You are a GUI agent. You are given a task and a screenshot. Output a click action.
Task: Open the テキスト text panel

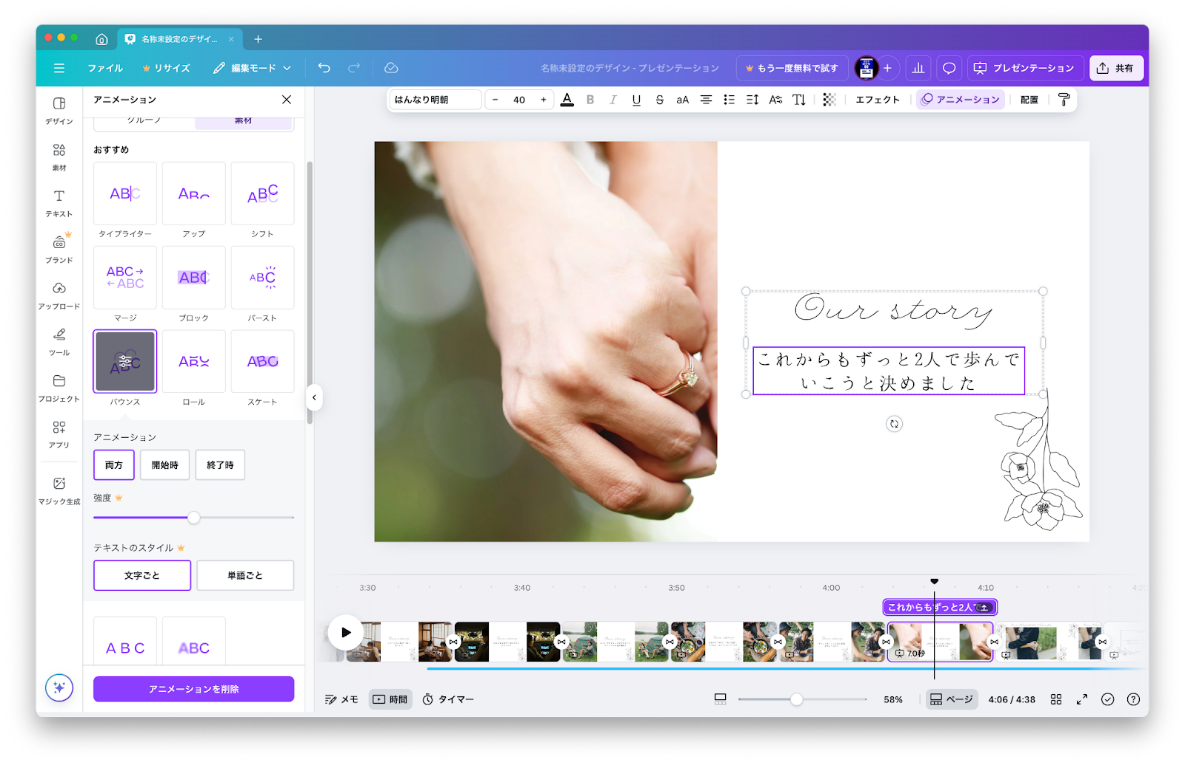coord(59,203)
